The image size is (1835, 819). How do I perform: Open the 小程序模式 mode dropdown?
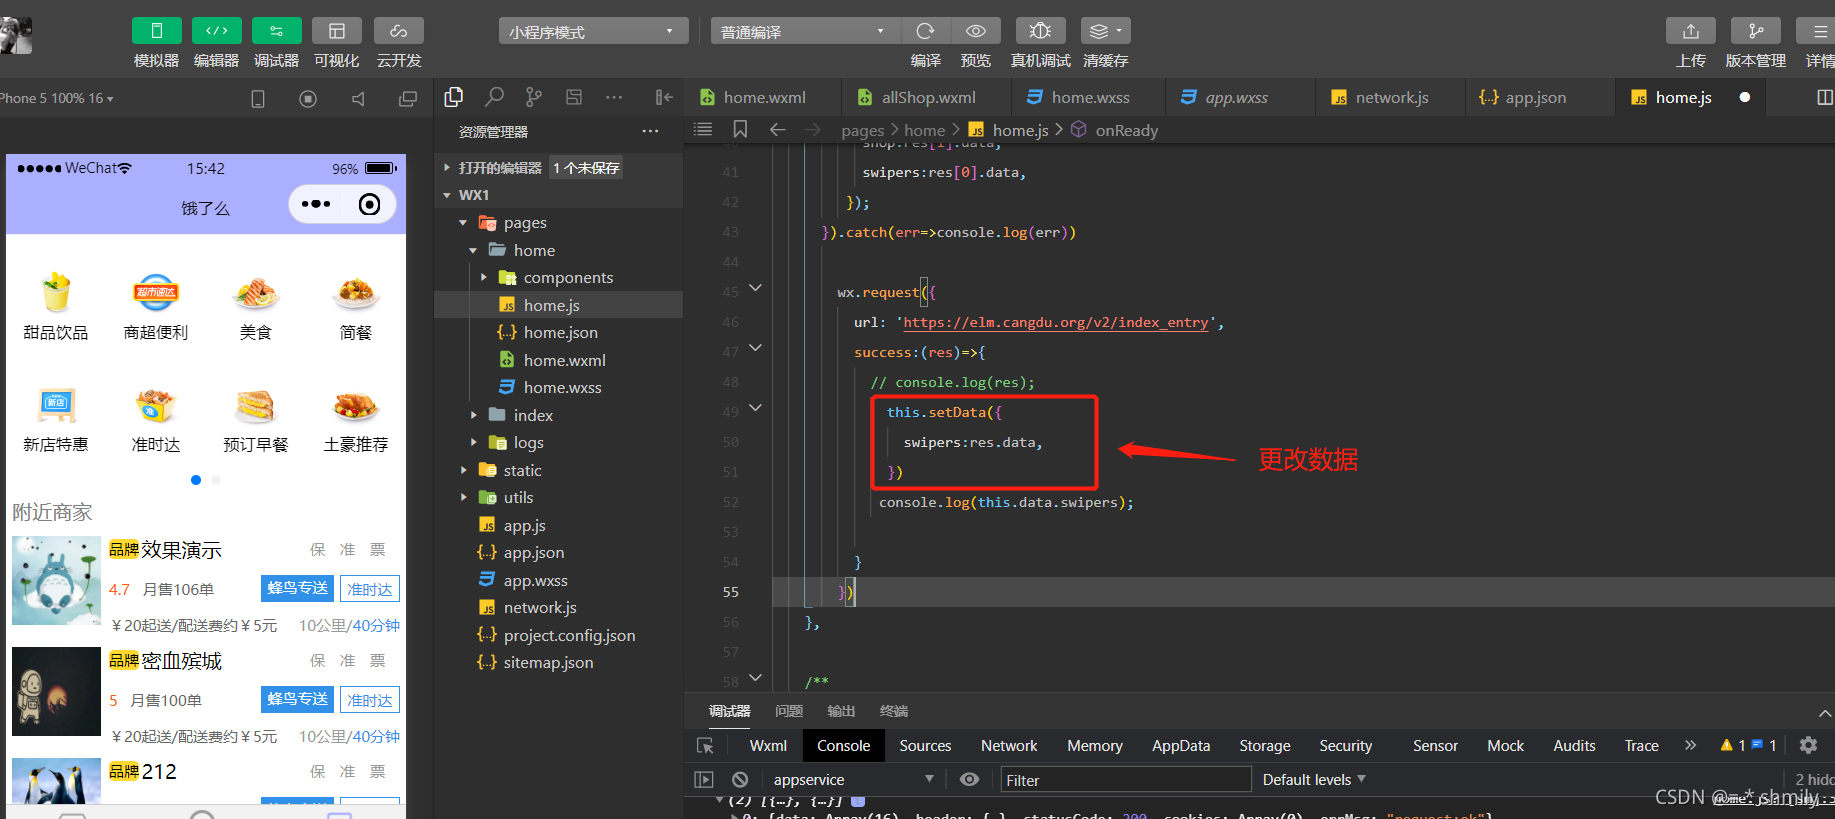coord(593,31)
